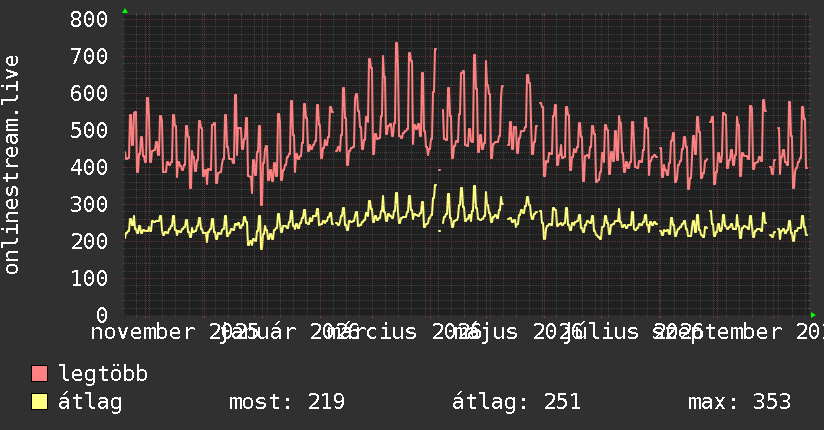
Task: Click the green arrow ending the x-axis
Action: [x=813, y=315]
